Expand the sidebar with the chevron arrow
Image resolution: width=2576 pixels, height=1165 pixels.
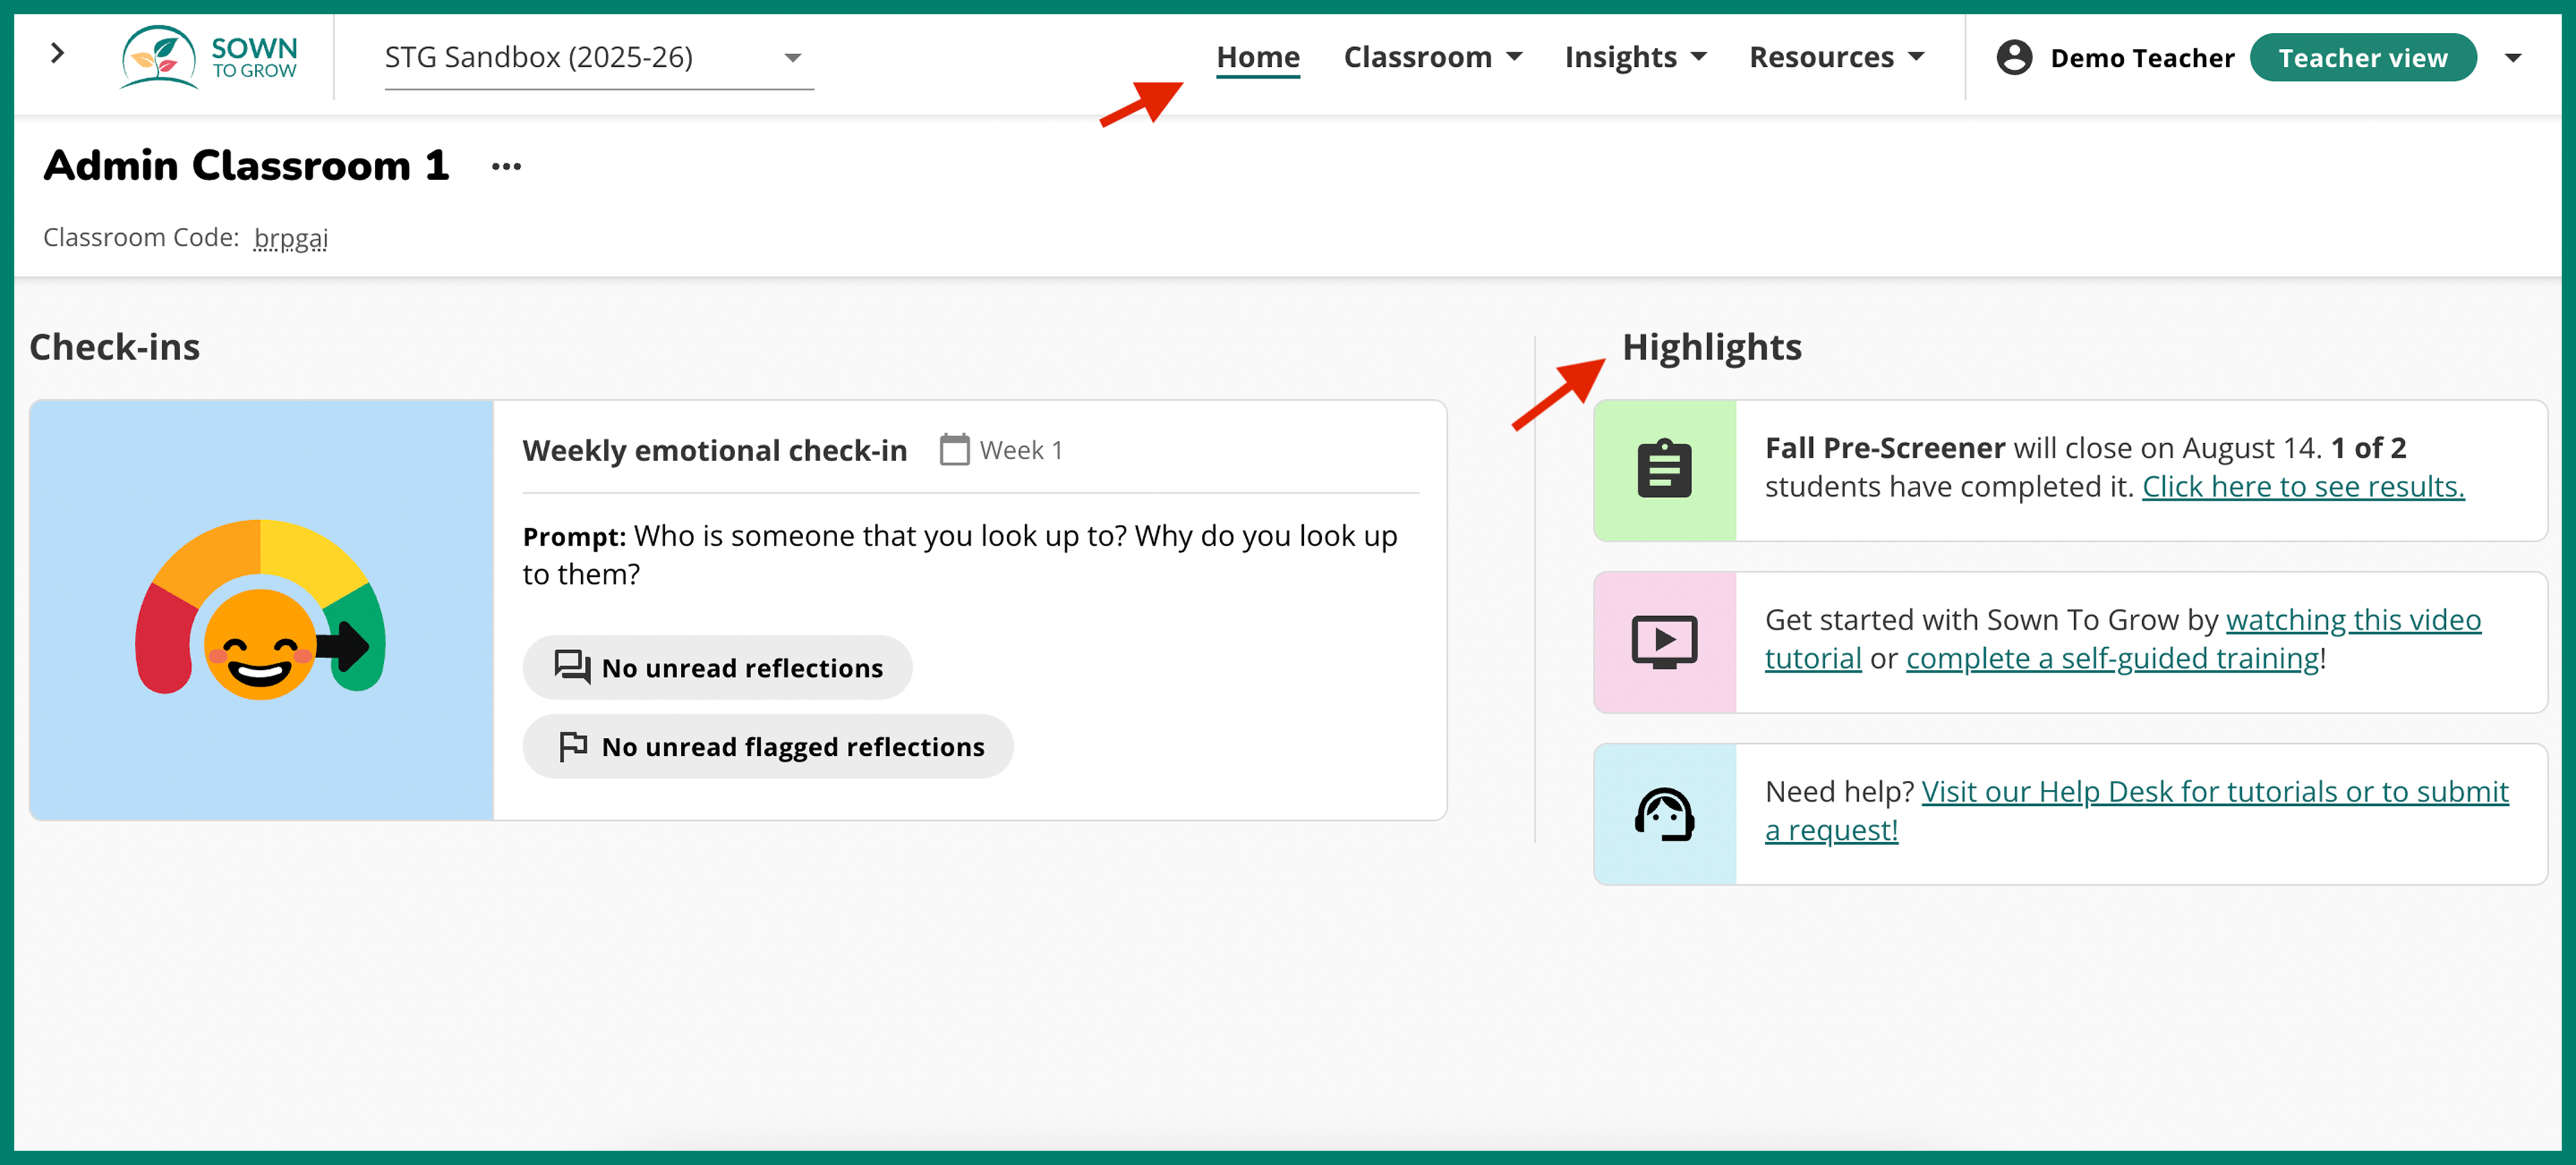(58, 54)
